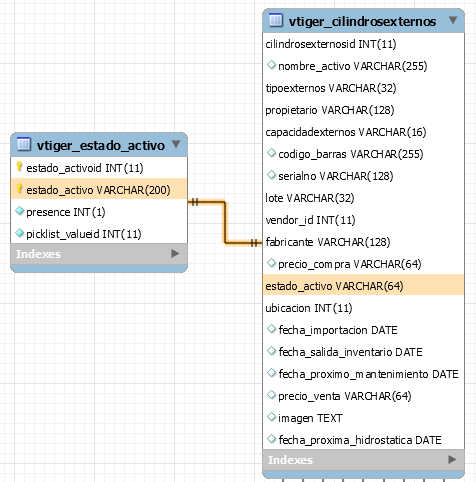Click the diamond icon next to presence
The width and height of the screenshot is (476, 482).
point(20,211)
